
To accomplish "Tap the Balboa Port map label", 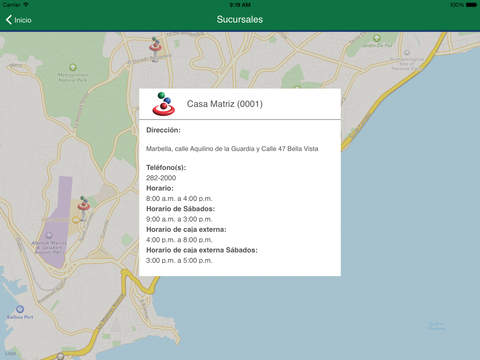I will [x=20, y=317].
